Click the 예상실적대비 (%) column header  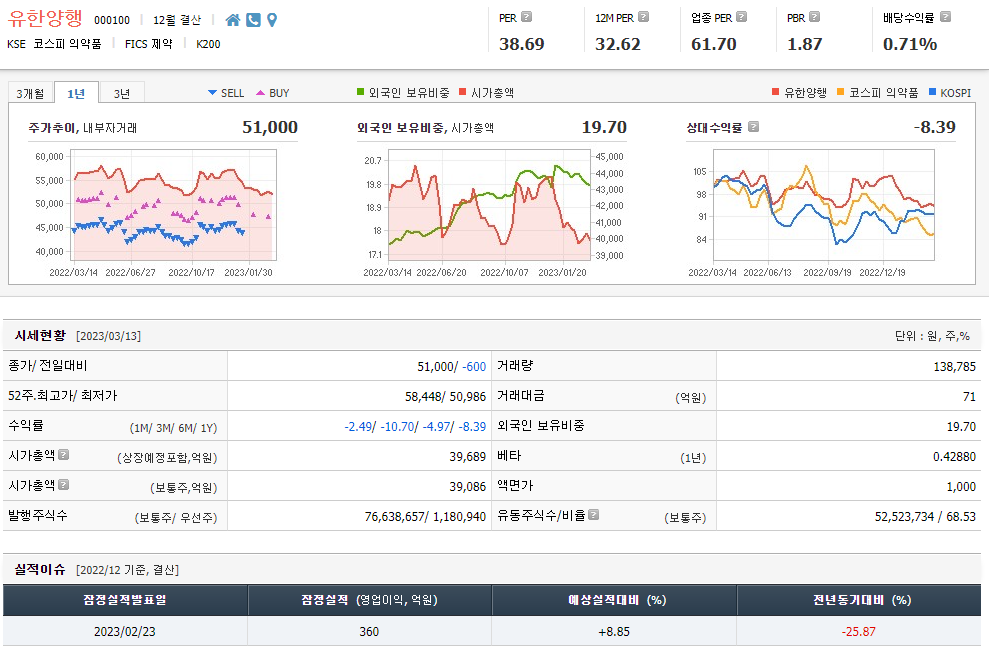pos(614,600)
